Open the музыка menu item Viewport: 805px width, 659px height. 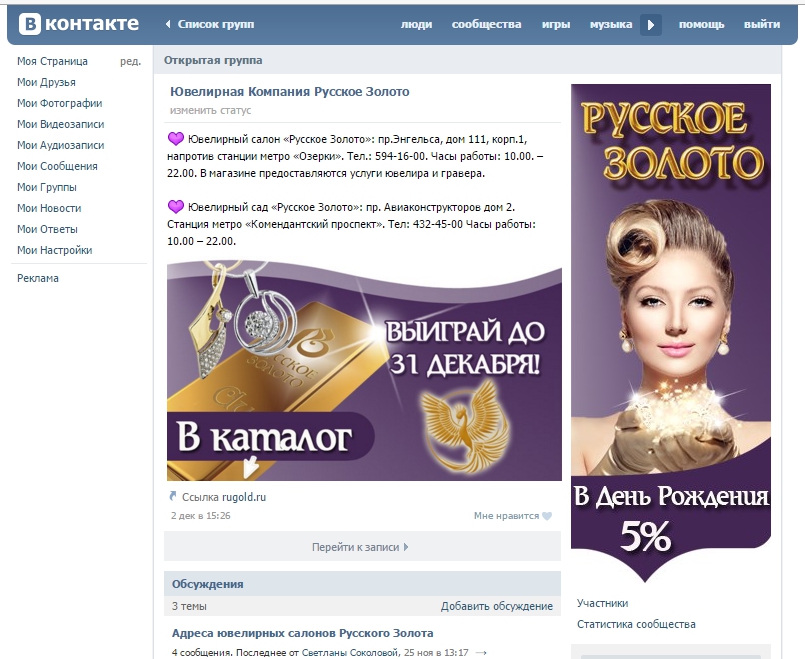[611, 24]
